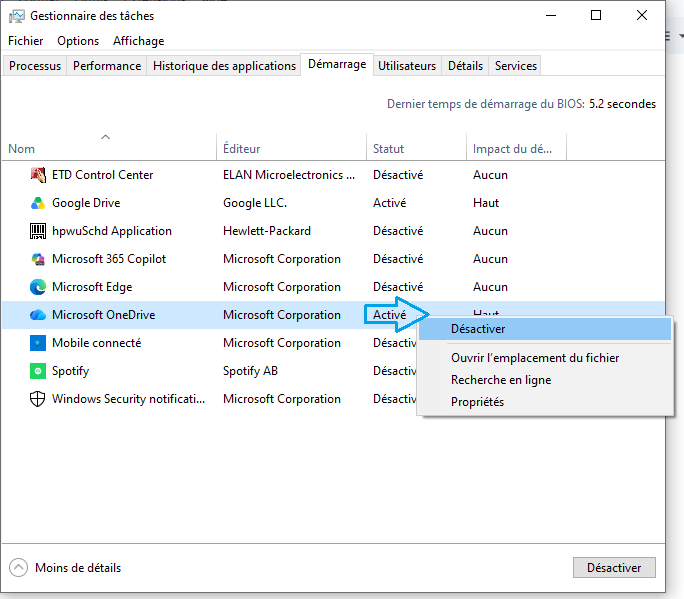
Task: Click the Mobile connecté blue icon
Action: pyautogui.click(x=38, y=343)
